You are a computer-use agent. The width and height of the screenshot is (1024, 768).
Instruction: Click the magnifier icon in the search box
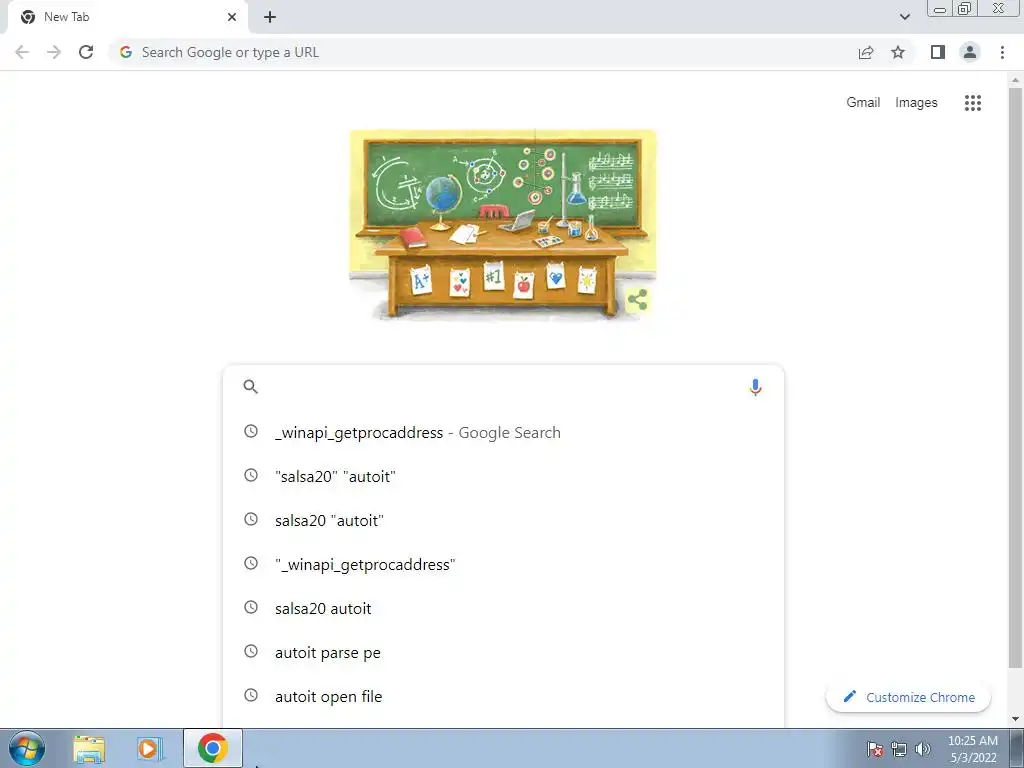[x=250, y=387]
